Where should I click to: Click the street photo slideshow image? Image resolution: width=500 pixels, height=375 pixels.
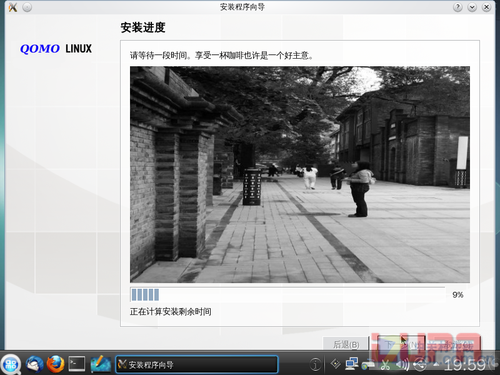click(300, 174)
